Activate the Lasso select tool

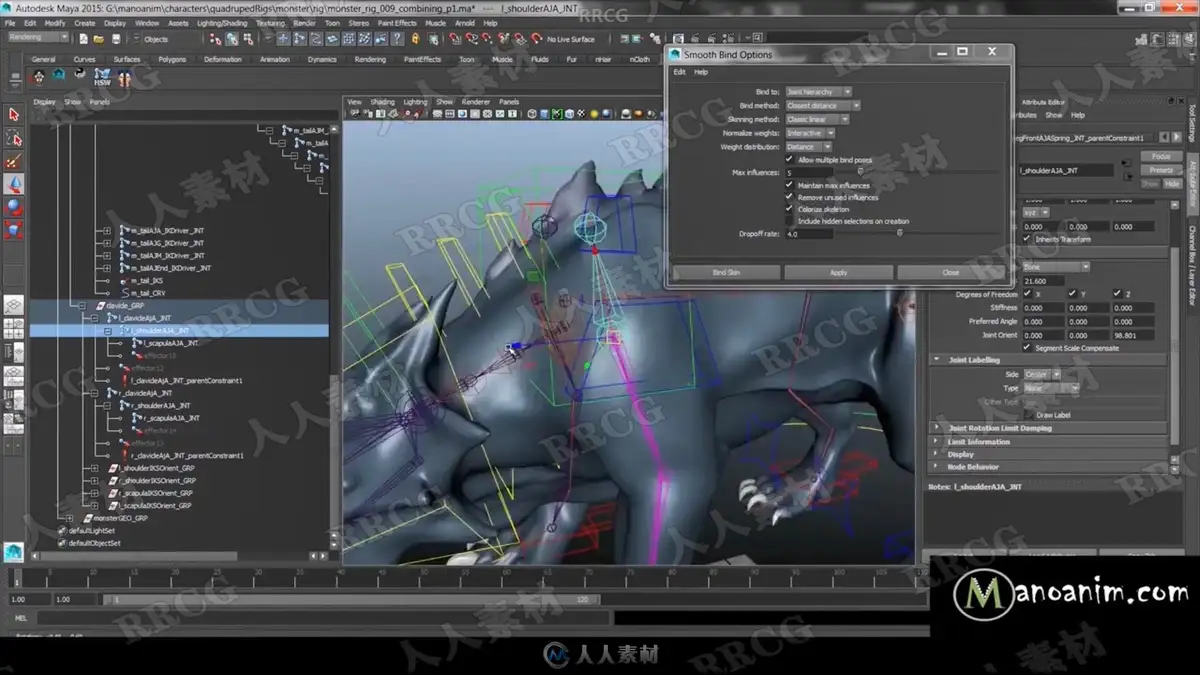(x=14, y=139)
